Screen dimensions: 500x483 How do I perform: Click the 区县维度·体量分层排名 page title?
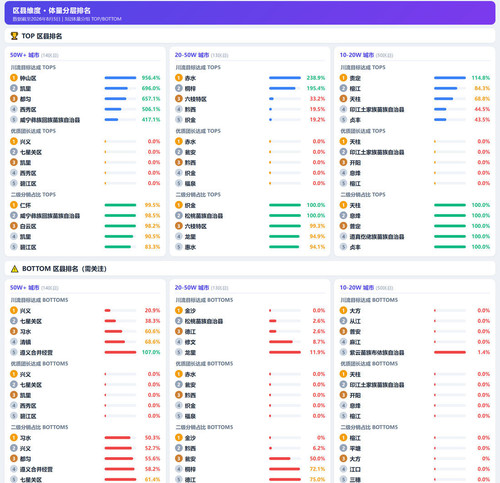pos(52,10)
